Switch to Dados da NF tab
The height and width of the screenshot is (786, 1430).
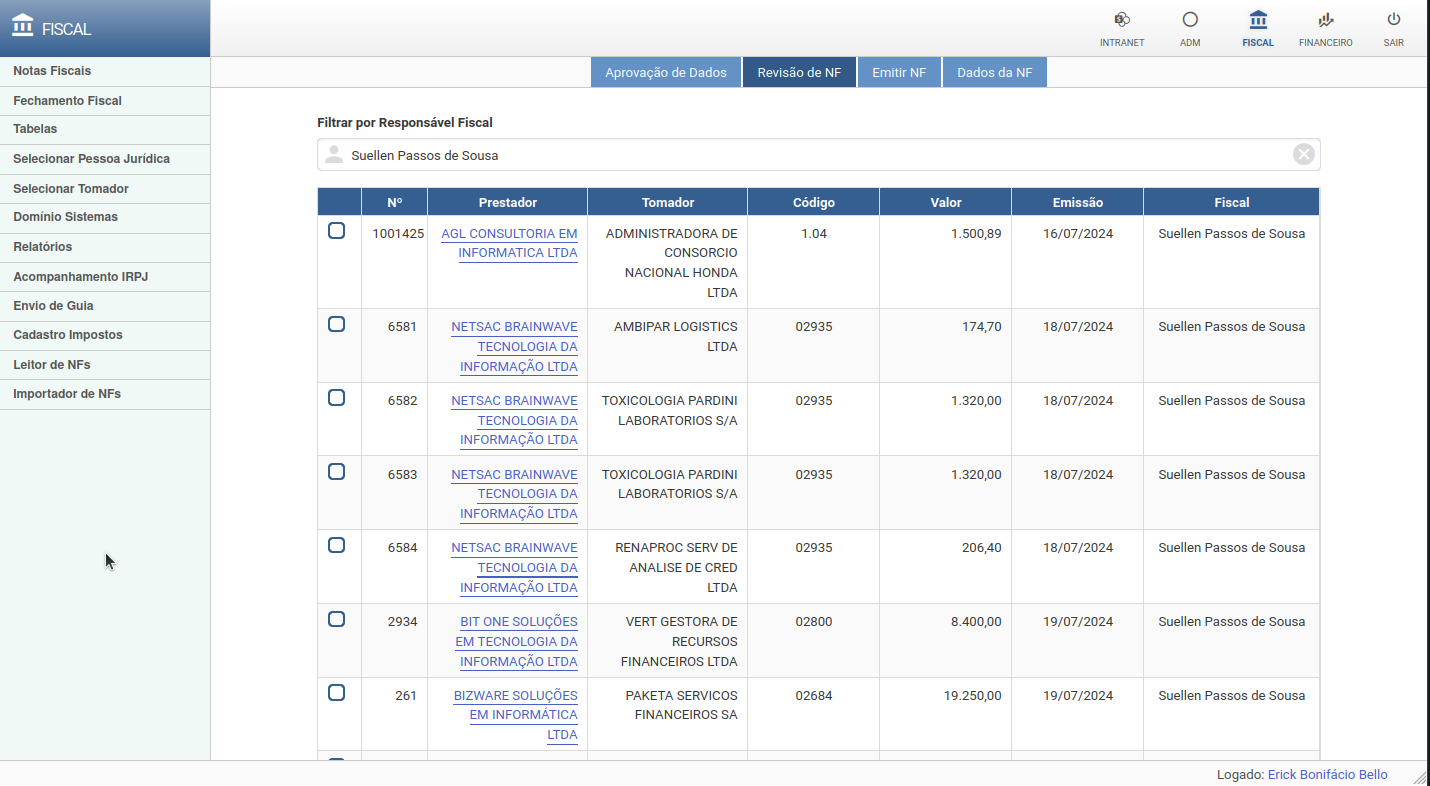click(x=995, y=73)
